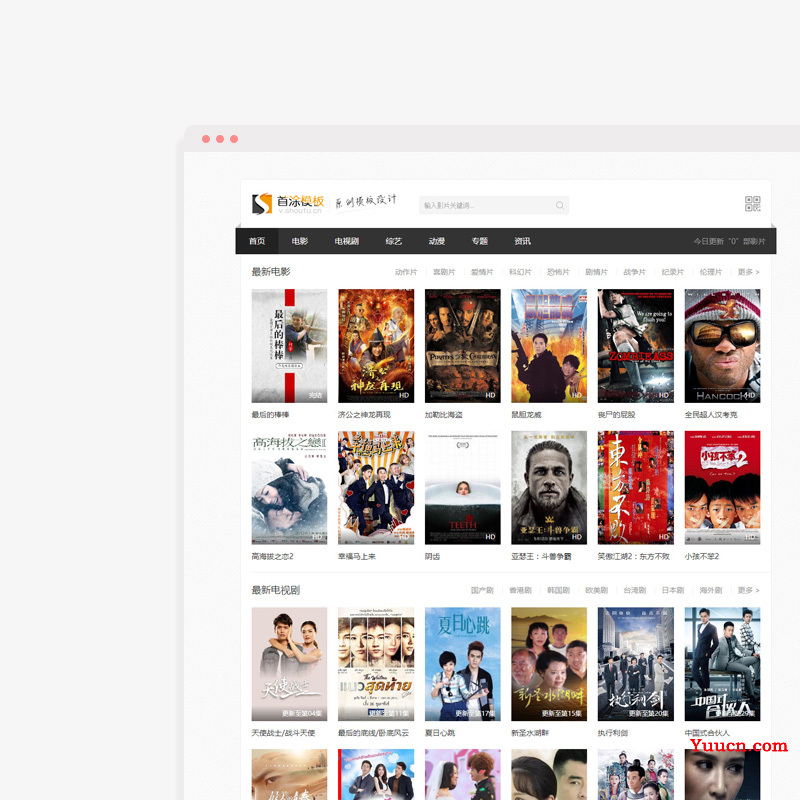Click the 鼠胆龙威 title text
800x800 pixels.
(527, 415)
